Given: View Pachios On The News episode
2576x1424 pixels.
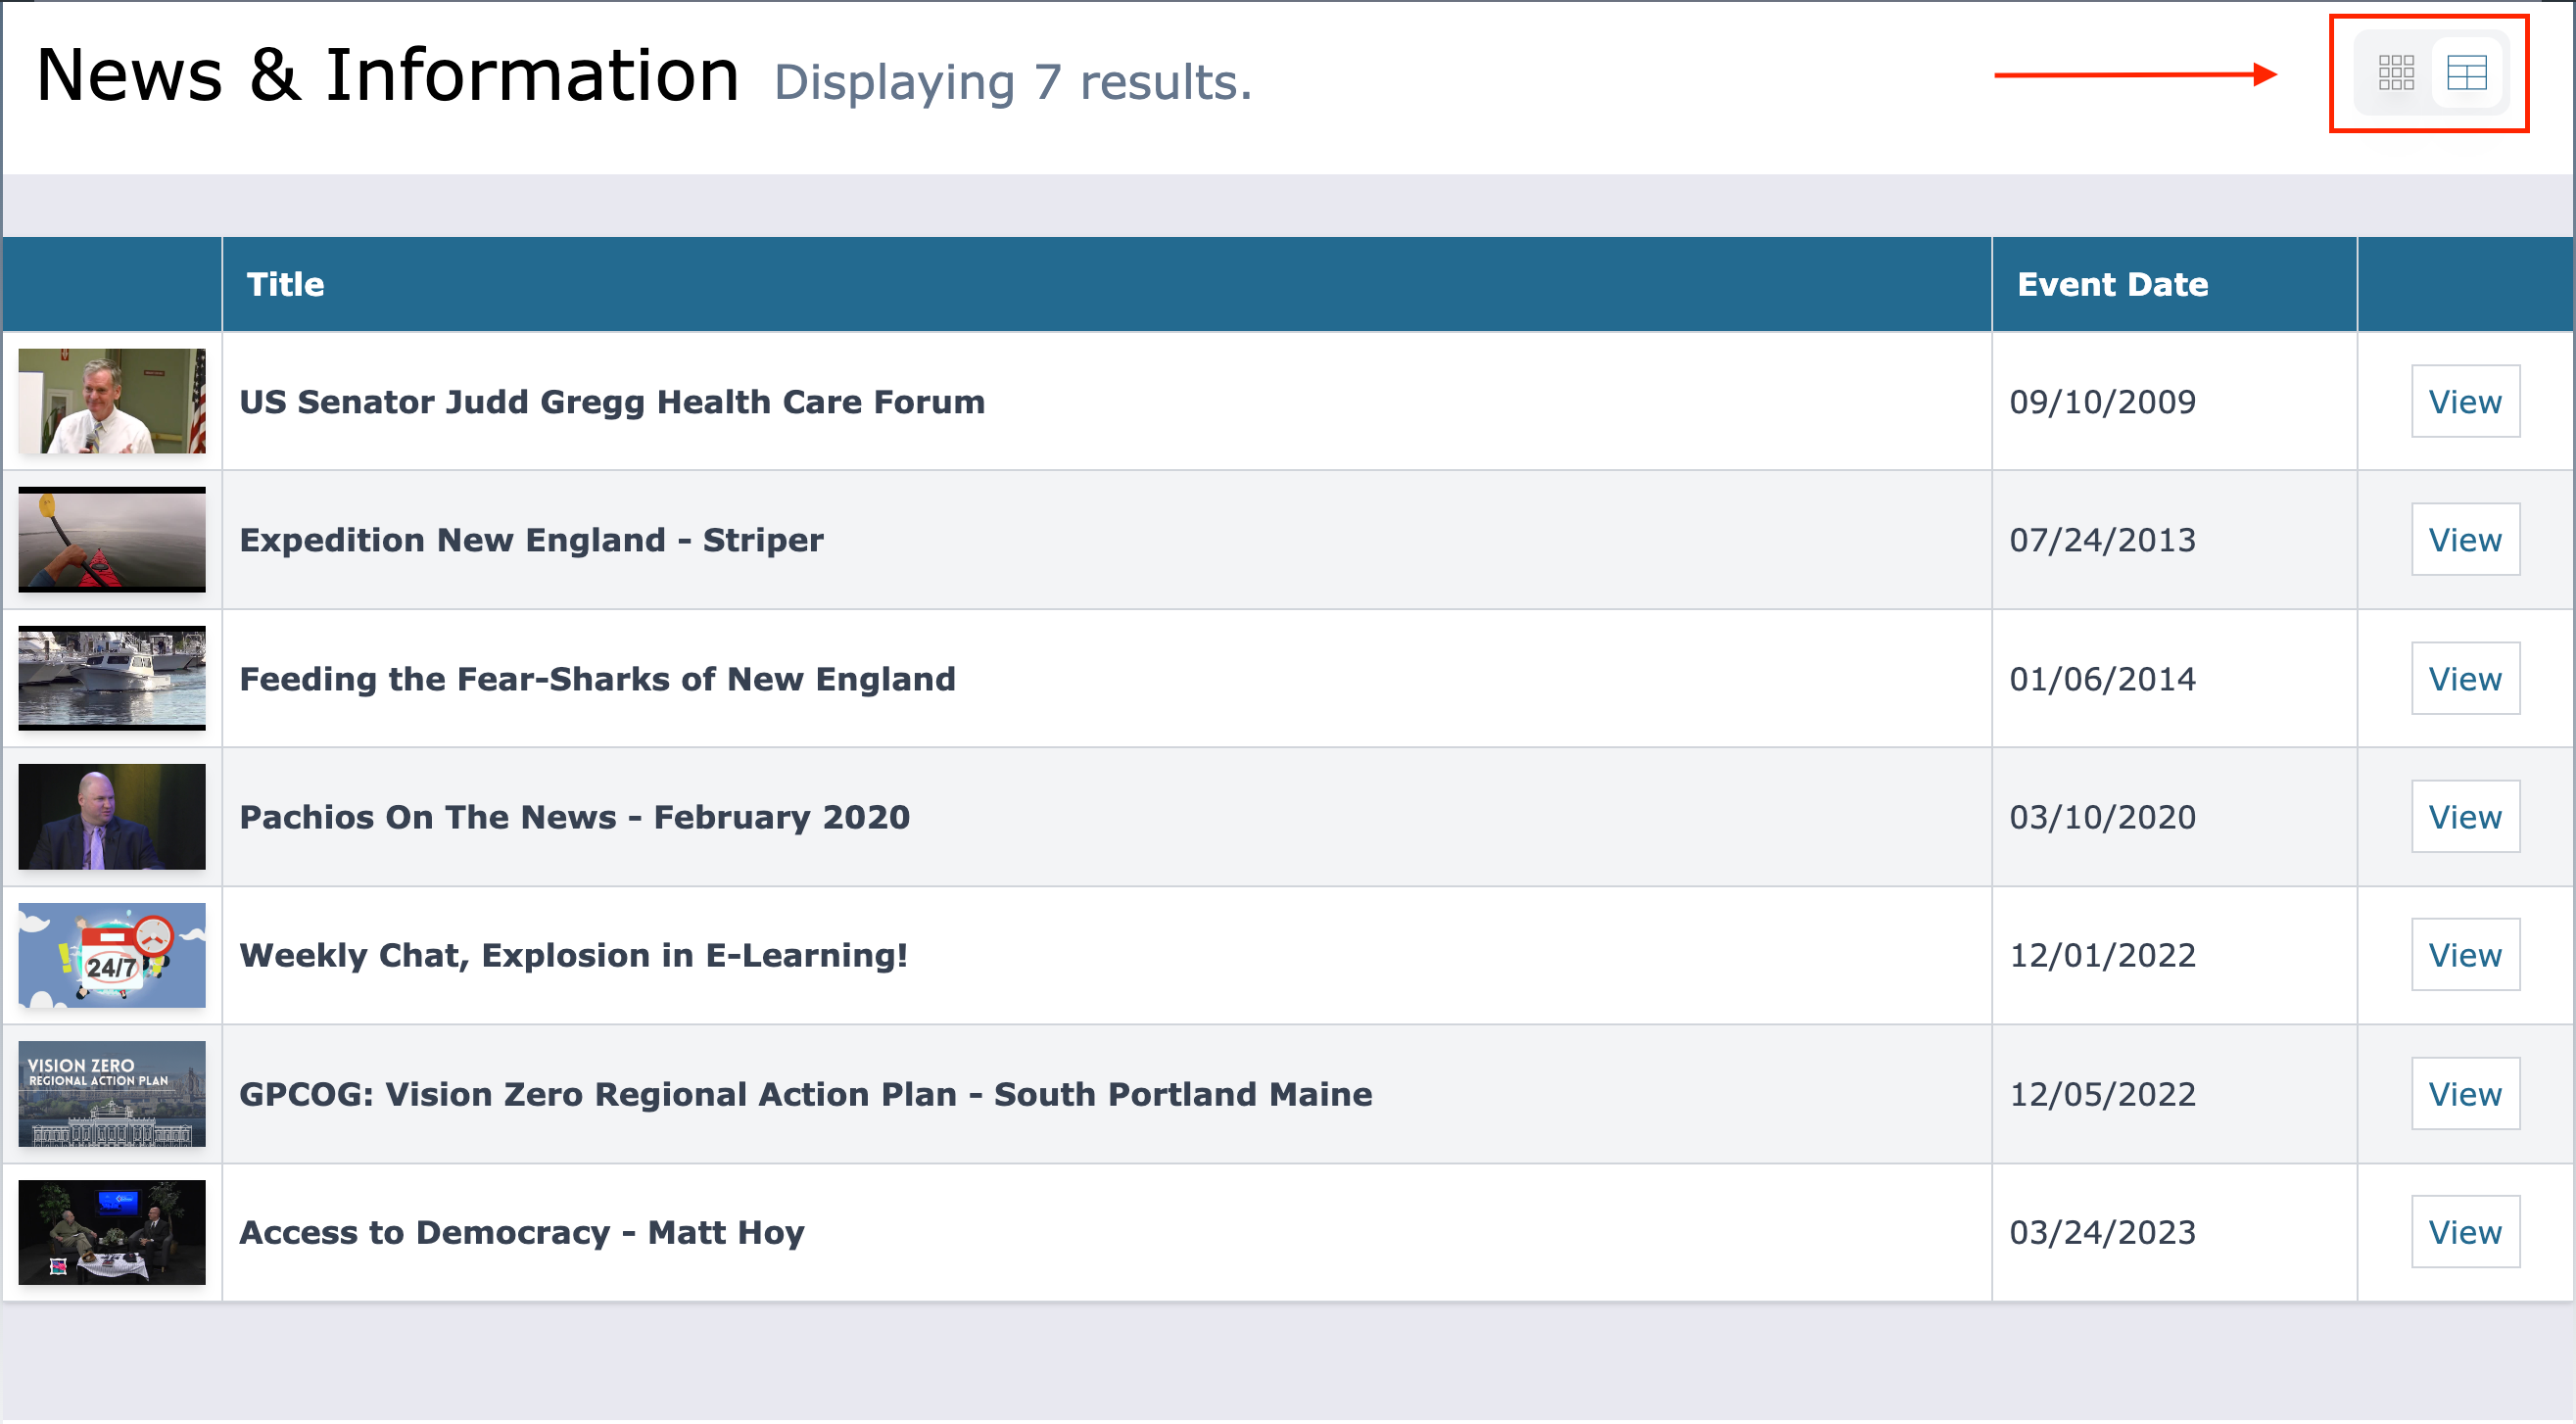Looking at the screenshot, I should point(2464,817).
